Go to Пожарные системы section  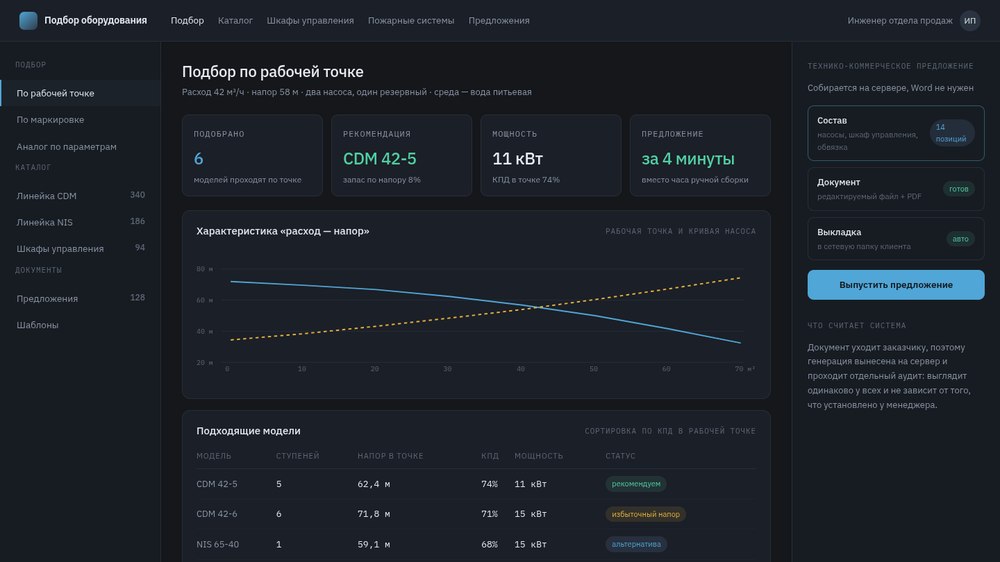[x=411, y=20]
